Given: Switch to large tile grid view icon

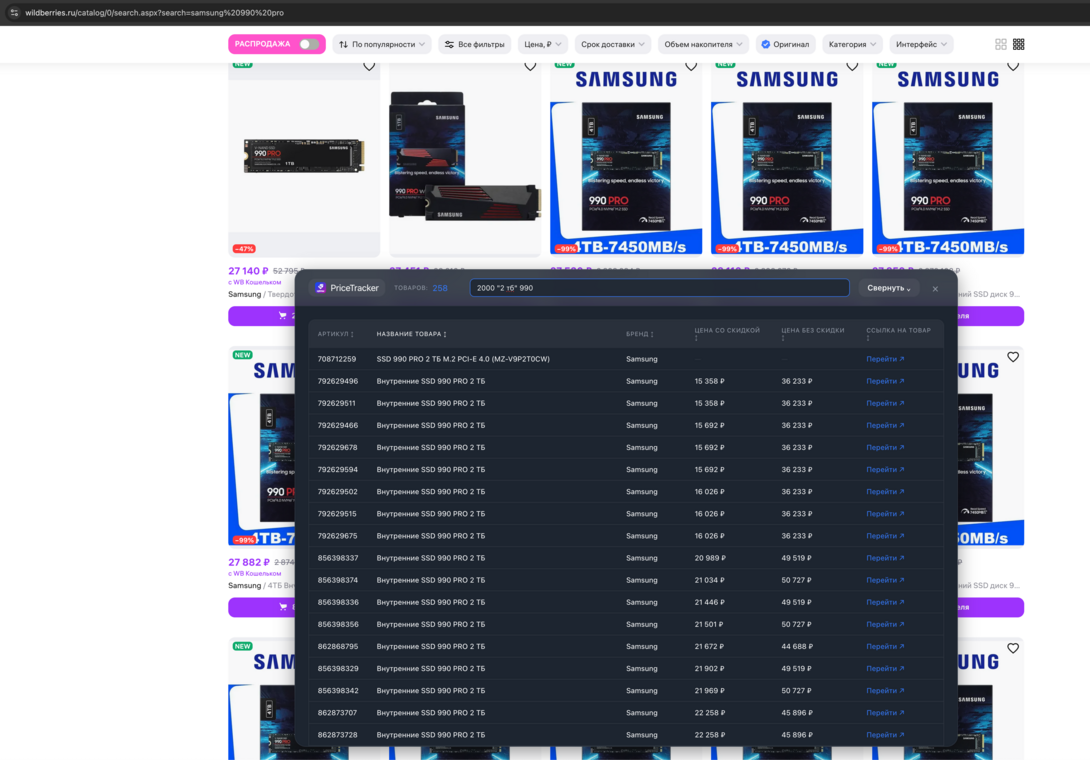Looking at the screenshot, I should click(x=1000, y=45).
